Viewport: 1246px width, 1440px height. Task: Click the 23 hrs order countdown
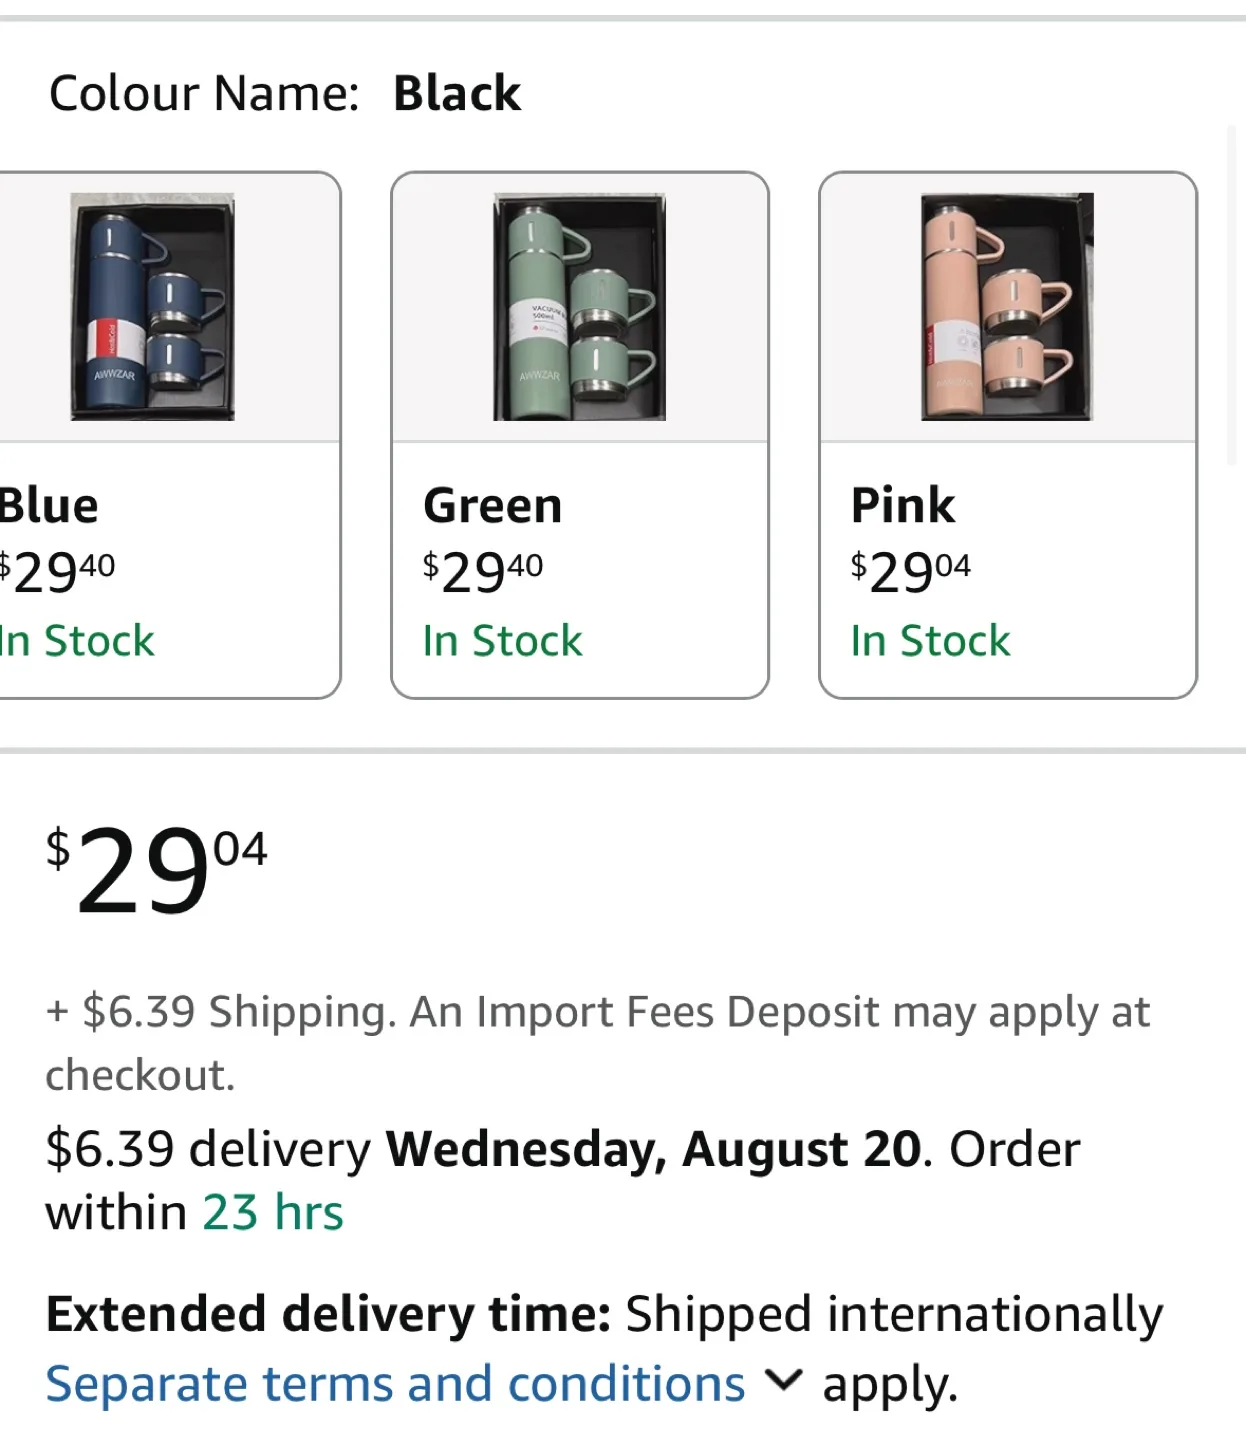(x=273, y=1213)
